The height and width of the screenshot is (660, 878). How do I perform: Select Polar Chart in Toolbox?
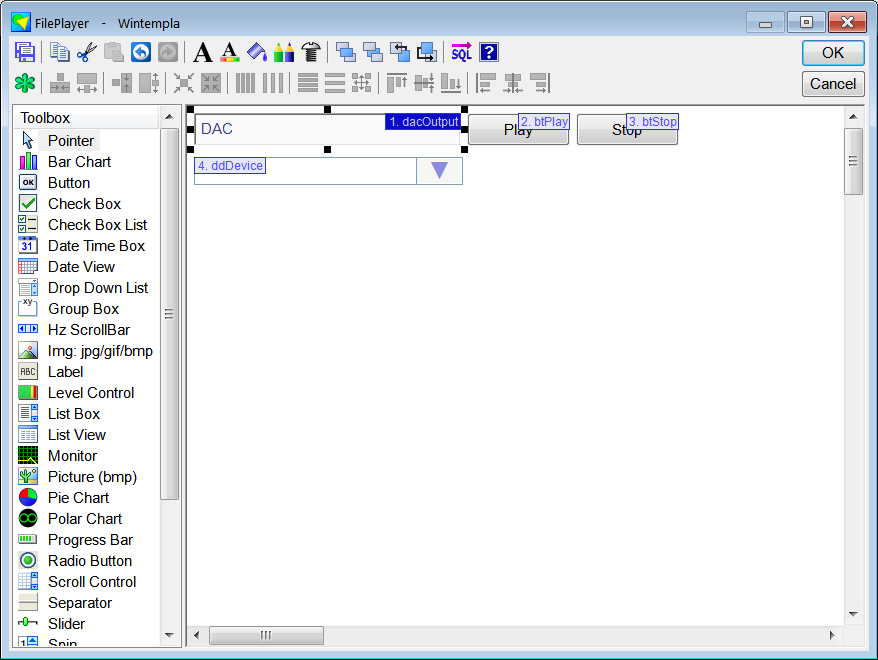pyautogui.click(x=85, y=519)
